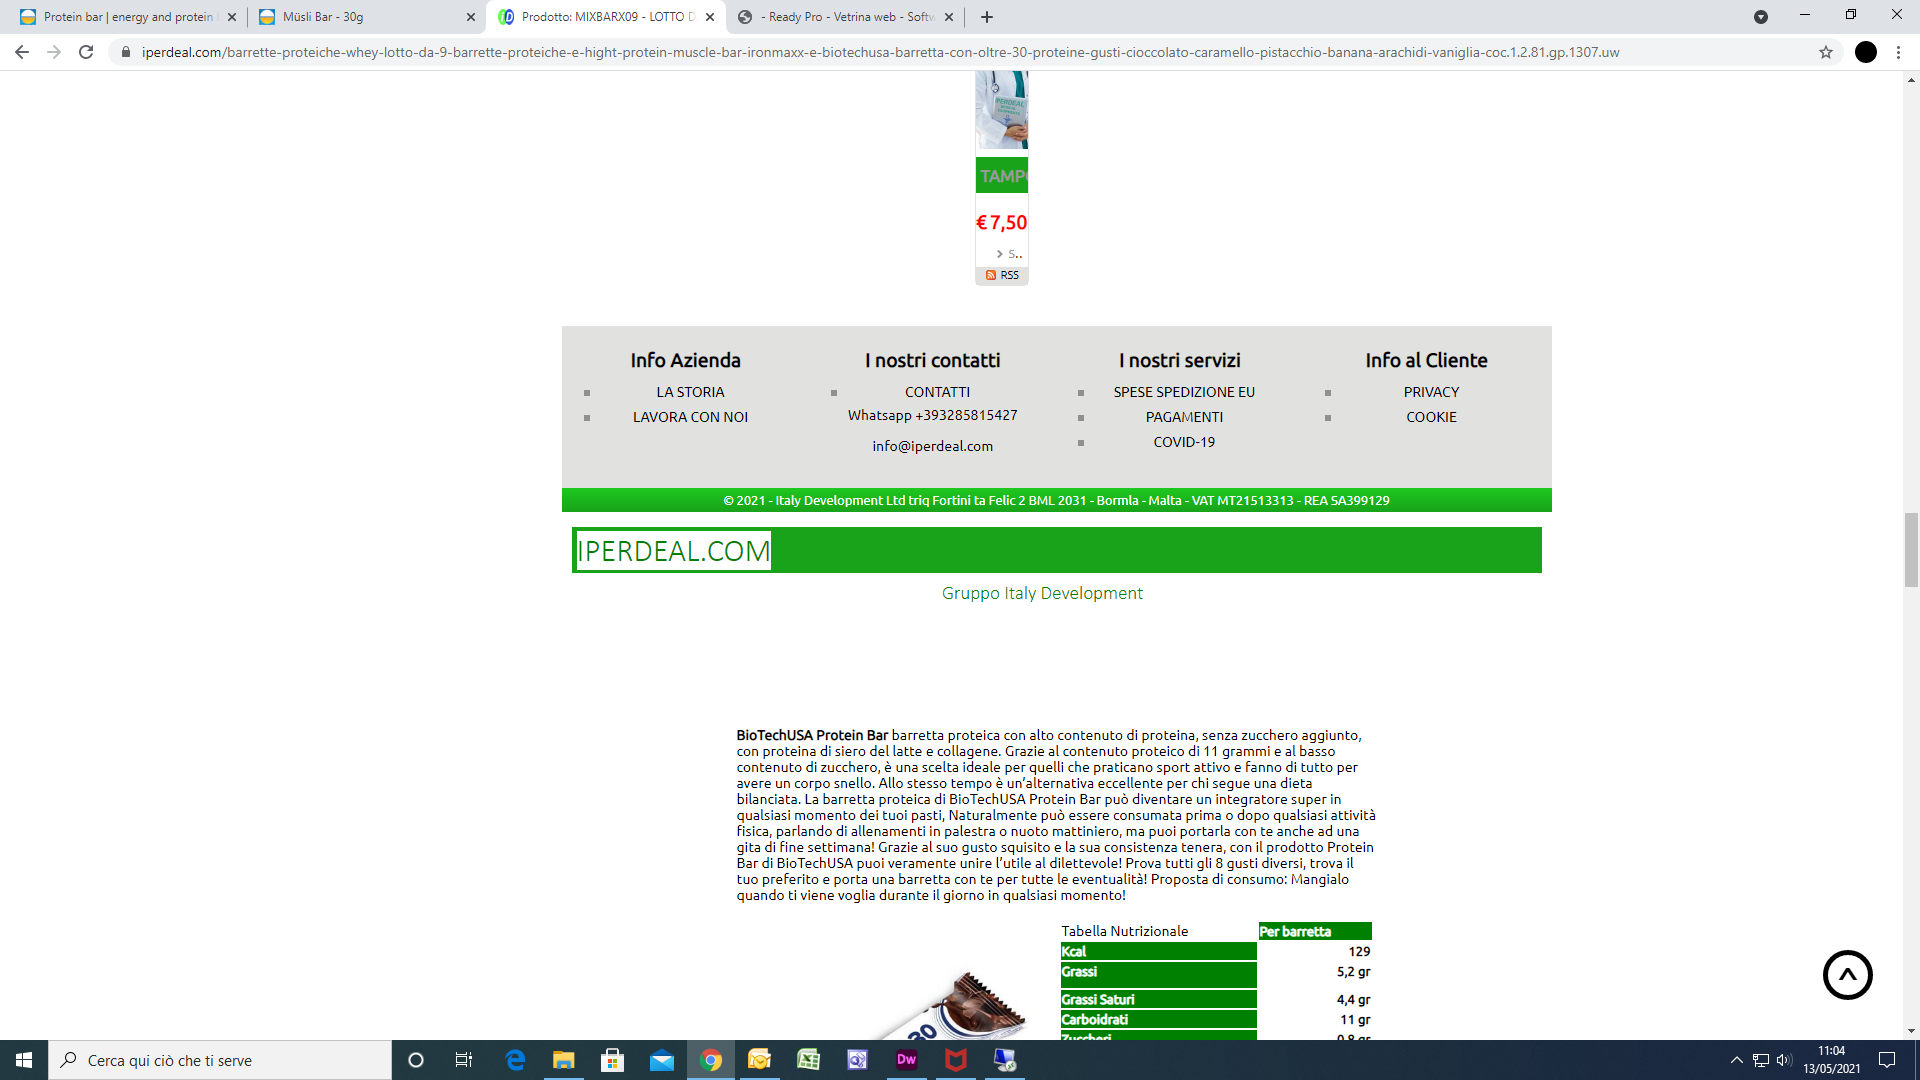Open the red antivirus taskbar icon

pos(956,1060)
